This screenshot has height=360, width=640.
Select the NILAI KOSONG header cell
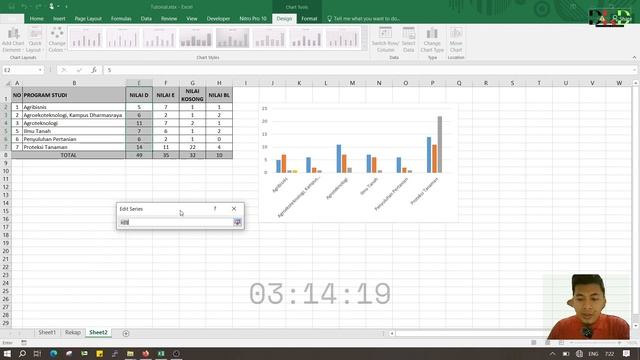click(x=192, y=95)
